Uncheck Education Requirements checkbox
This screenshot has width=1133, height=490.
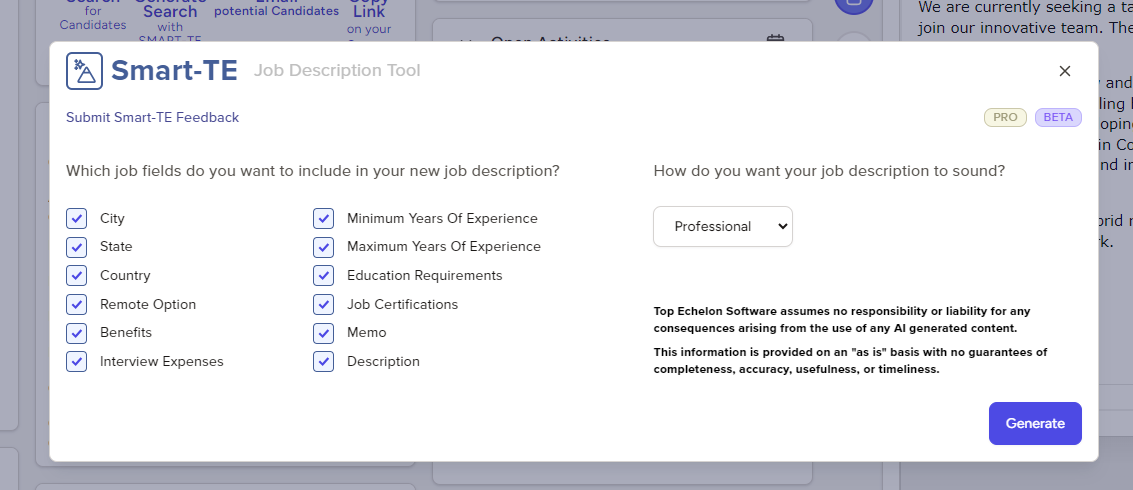[x=323, y=275]
